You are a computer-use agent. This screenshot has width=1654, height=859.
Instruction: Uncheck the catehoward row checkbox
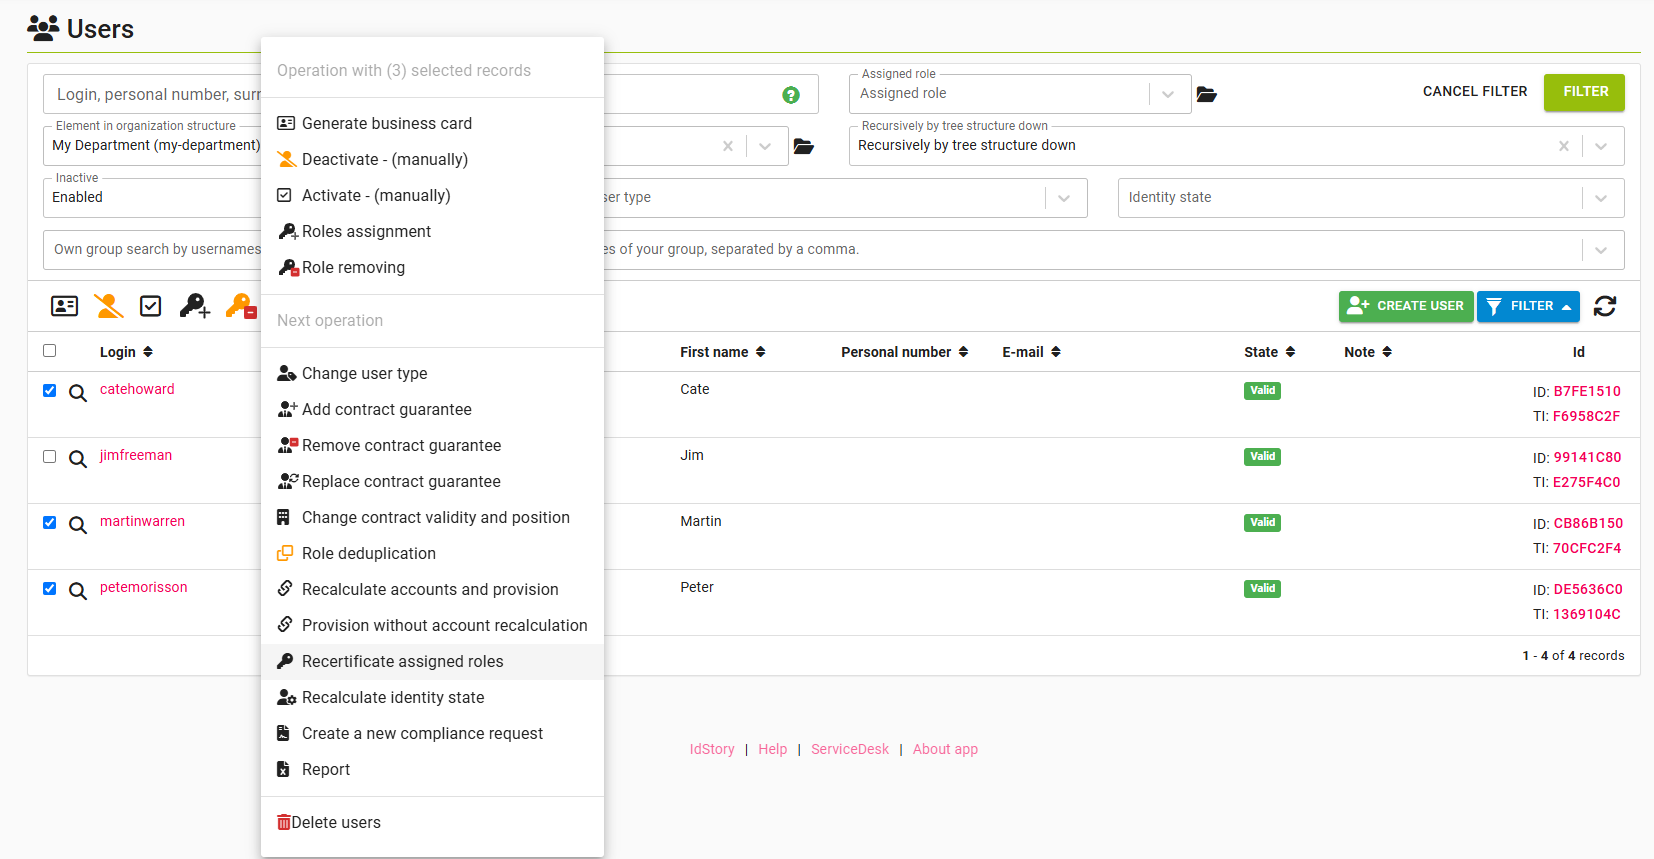click(49, 391)
